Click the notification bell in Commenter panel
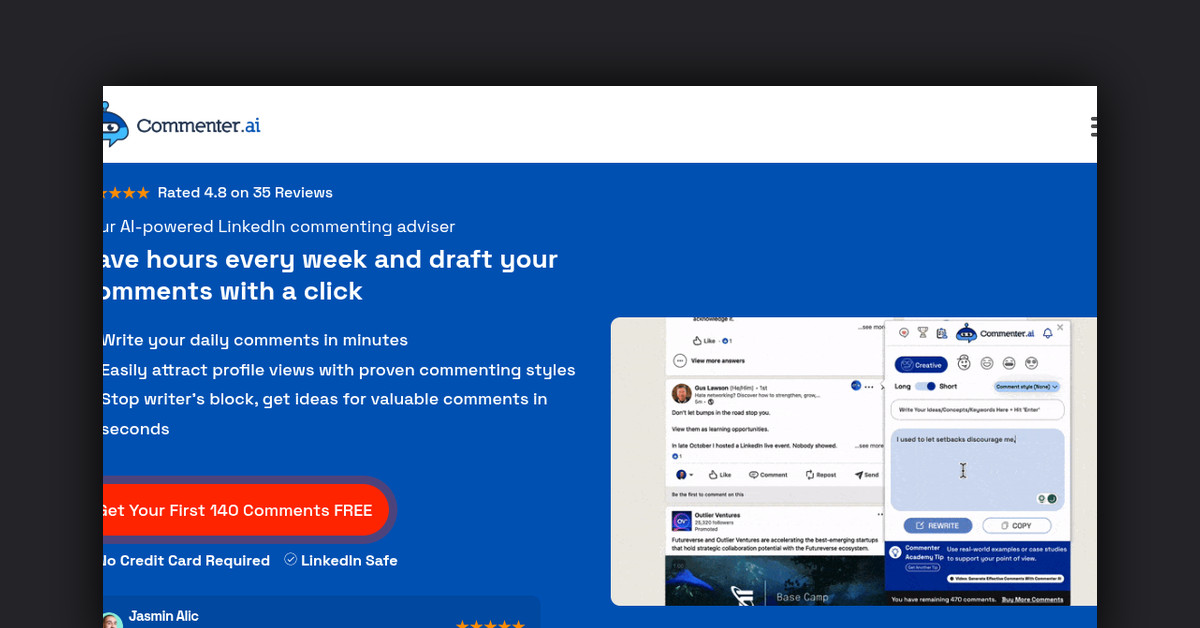Image resolution: width=1200 pixels, height=628 pixels. click(1047, 333)
